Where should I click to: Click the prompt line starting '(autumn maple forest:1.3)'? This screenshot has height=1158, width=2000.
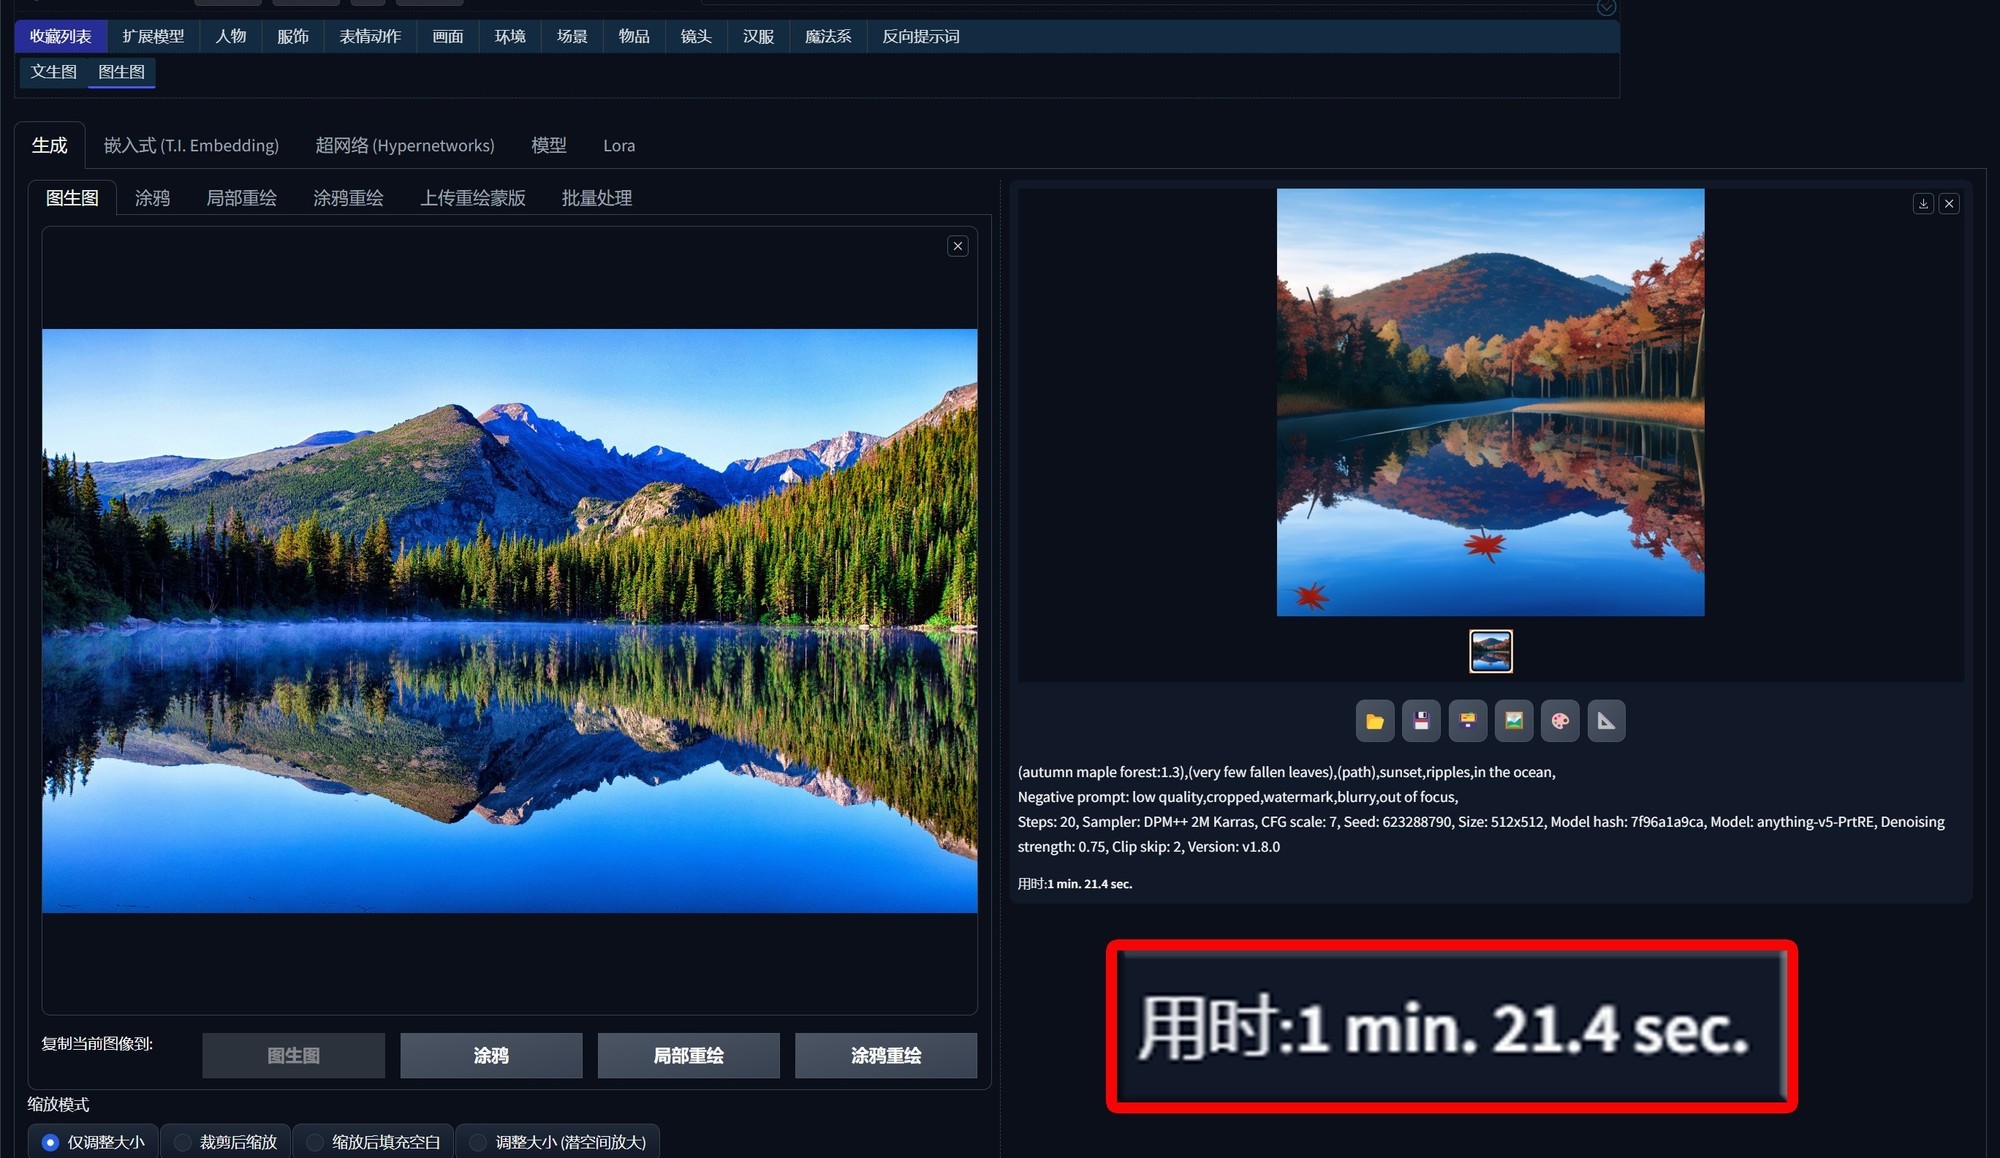point(1286,772)
